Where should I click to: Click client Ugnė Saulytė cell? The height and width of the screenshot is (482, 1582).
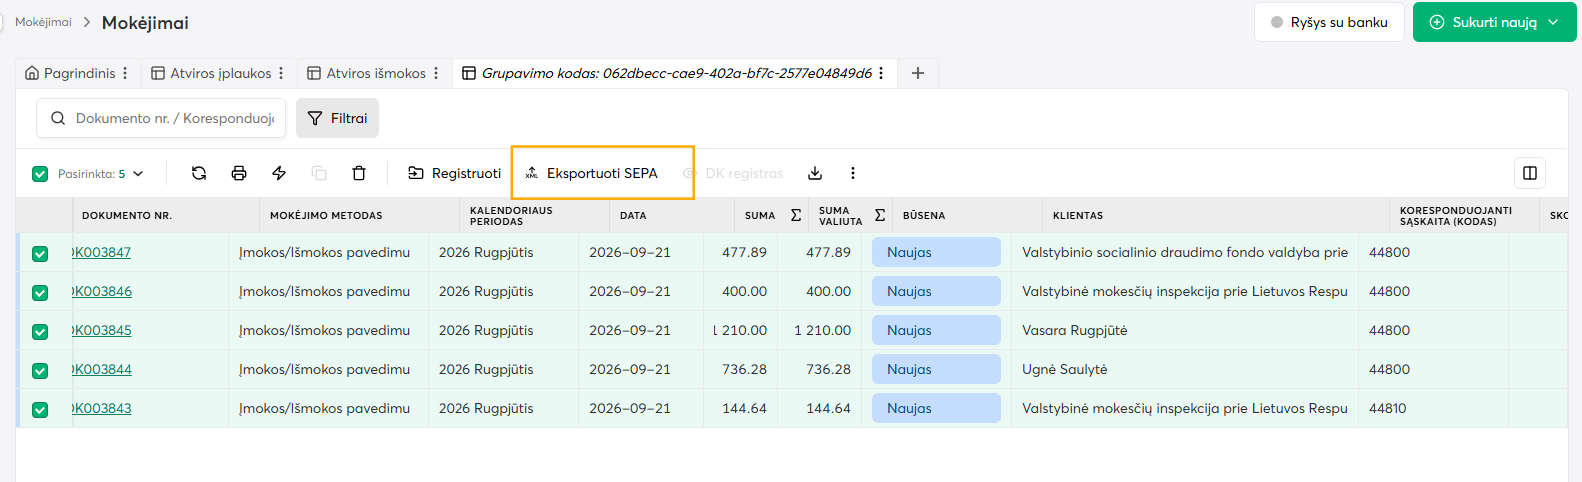coord(1065,369)
